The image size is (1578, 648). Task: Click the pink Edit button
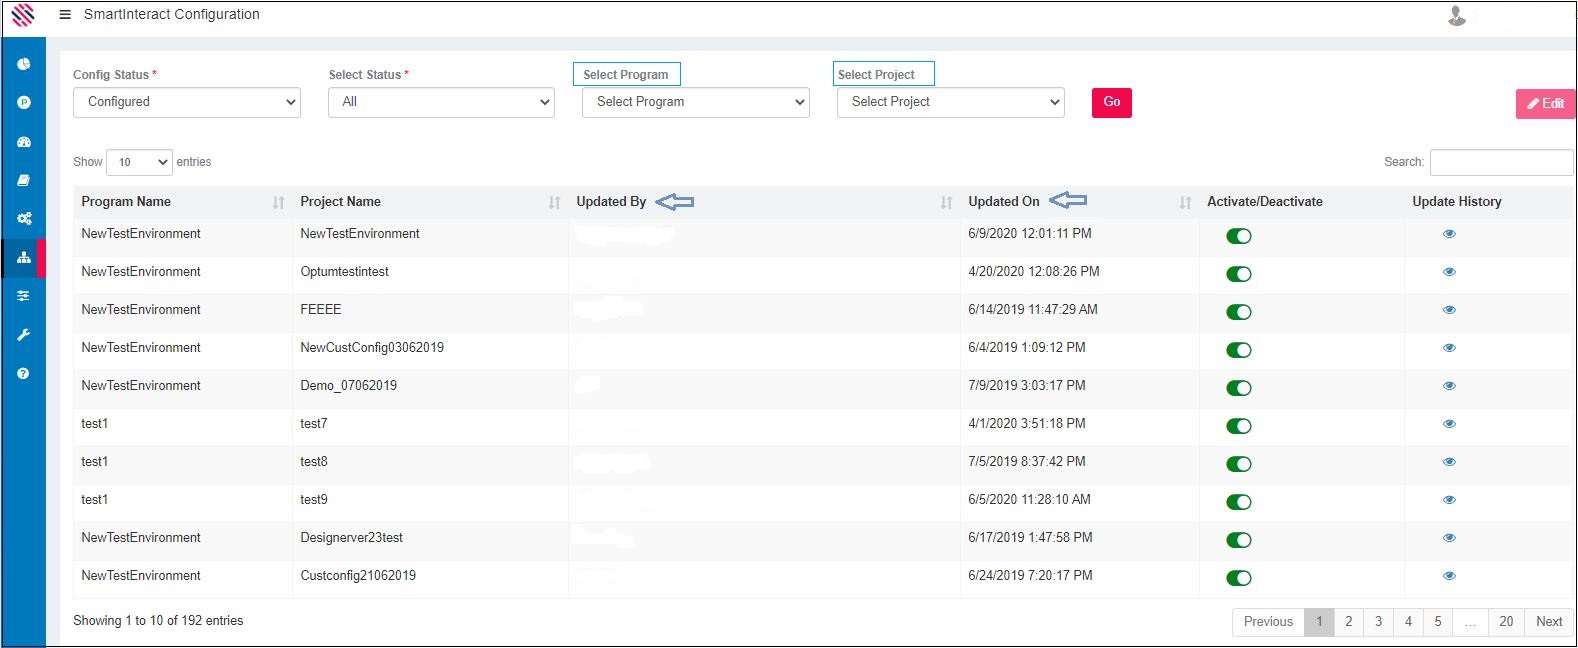tap(1545, 104)
